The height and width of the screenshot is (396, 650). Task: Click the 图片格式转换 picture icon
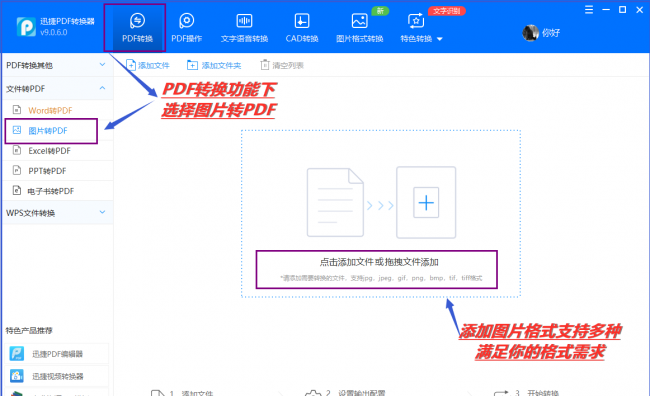pyautogui.click(x=359, y=20)
